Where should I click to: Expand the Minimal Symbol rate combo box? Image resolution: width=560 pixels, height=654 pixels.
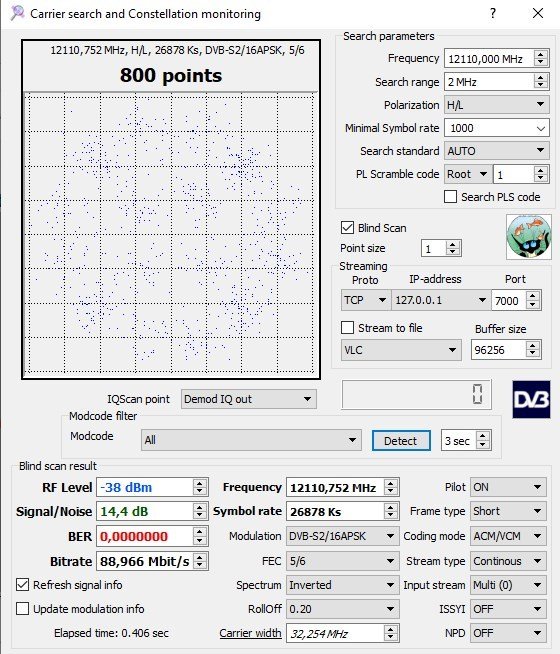click(540, 128)
